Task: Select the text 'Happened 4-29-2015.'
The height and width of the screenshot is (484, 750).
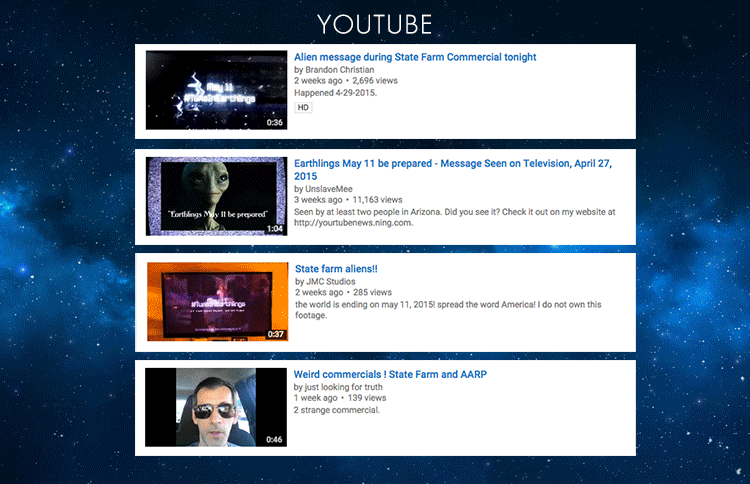Action: pyautogui.click(x=335, y=93)
